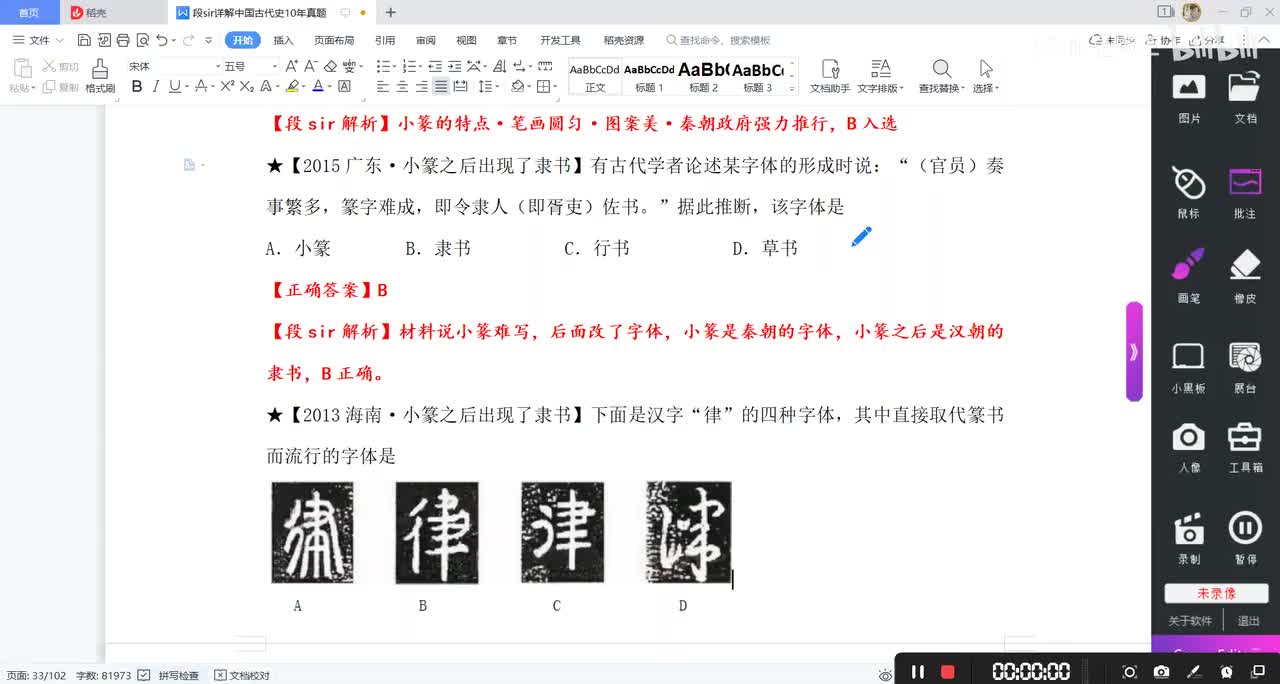Switch to 视图 ribbon tab
Screen dimensions: 1280x684
pos(466,40)
